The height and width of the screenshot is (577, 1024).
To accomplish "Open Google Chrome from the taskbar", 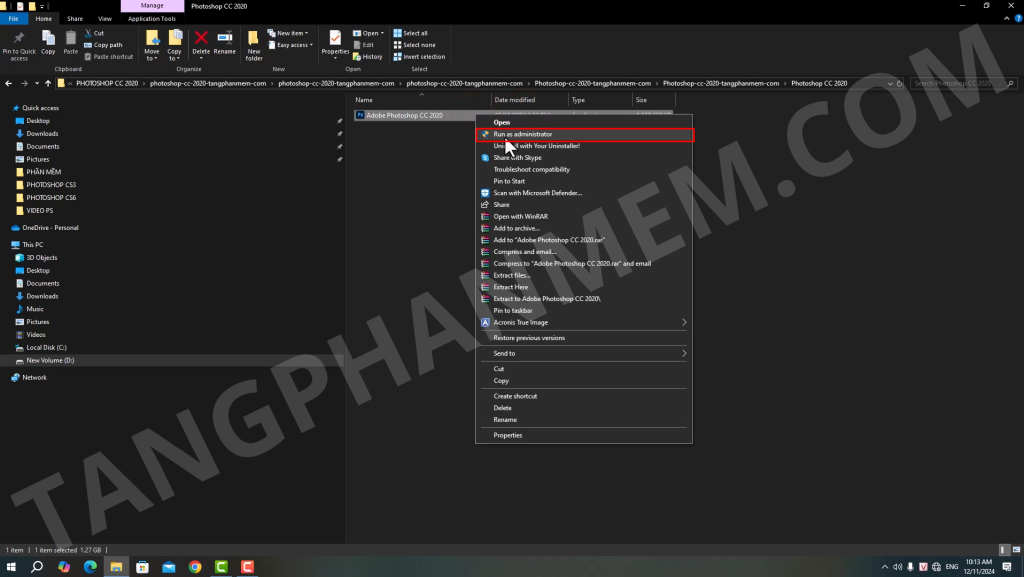I will tap(195, 567).
